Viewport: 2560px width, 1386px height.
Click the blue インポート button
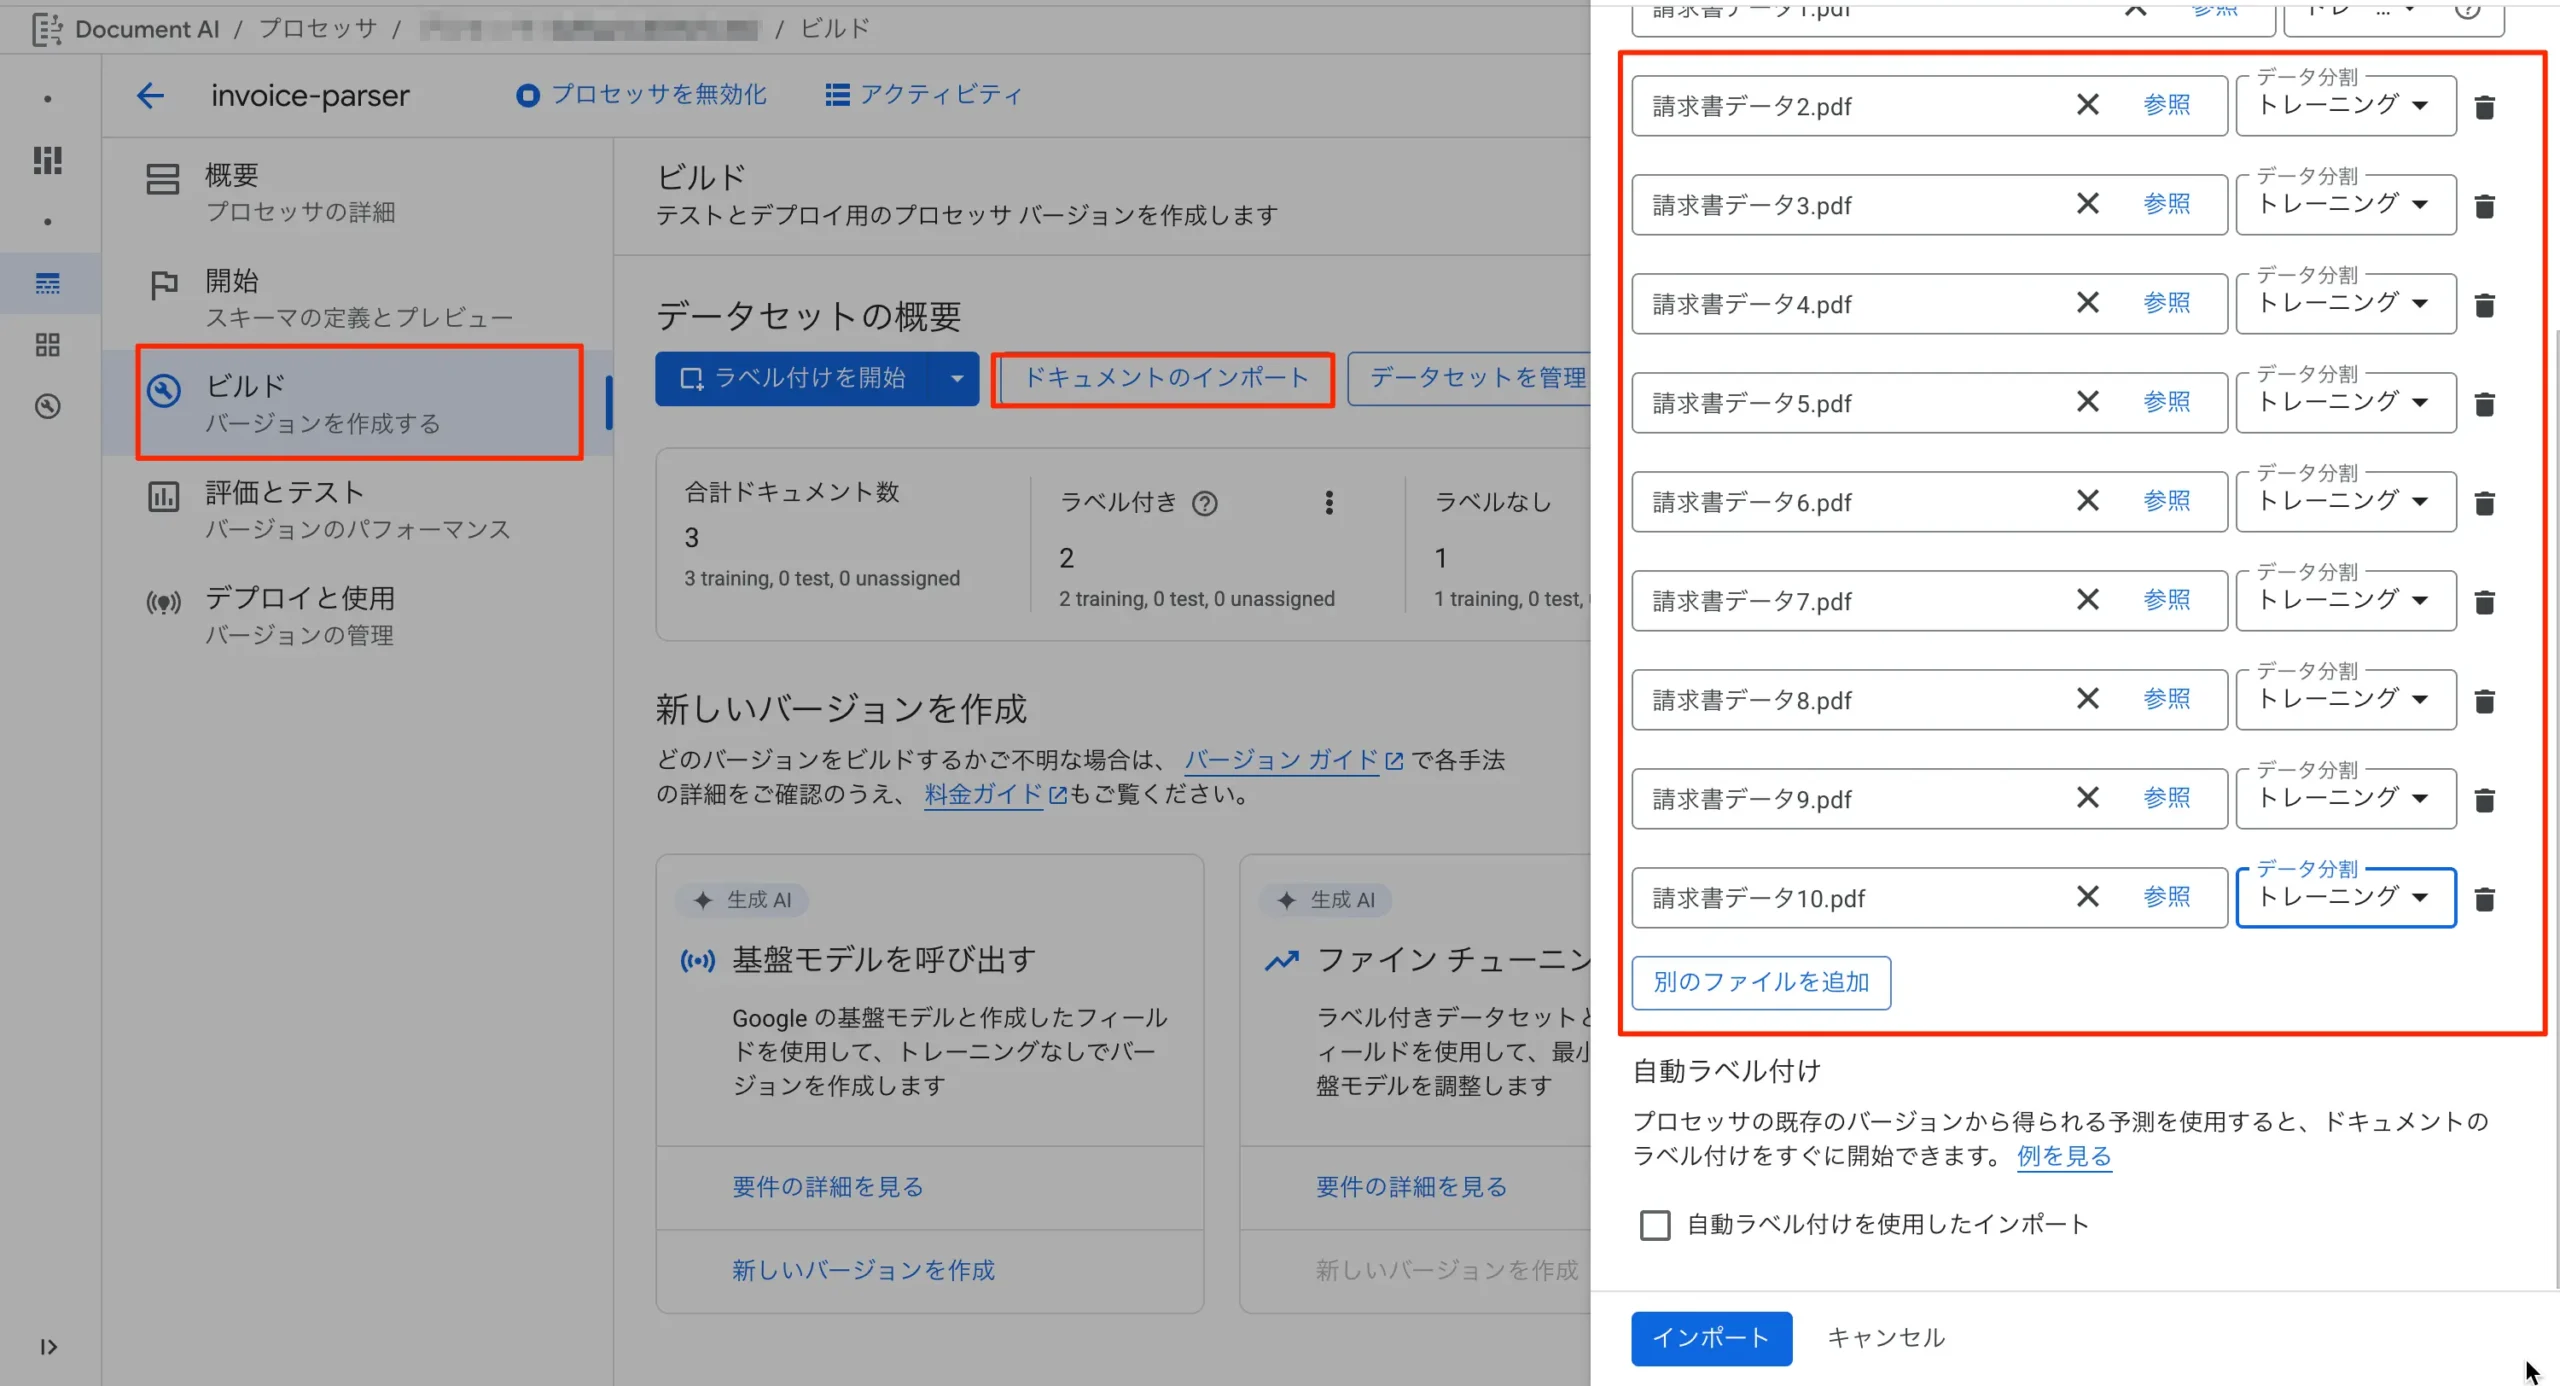pos(1711,1338)
